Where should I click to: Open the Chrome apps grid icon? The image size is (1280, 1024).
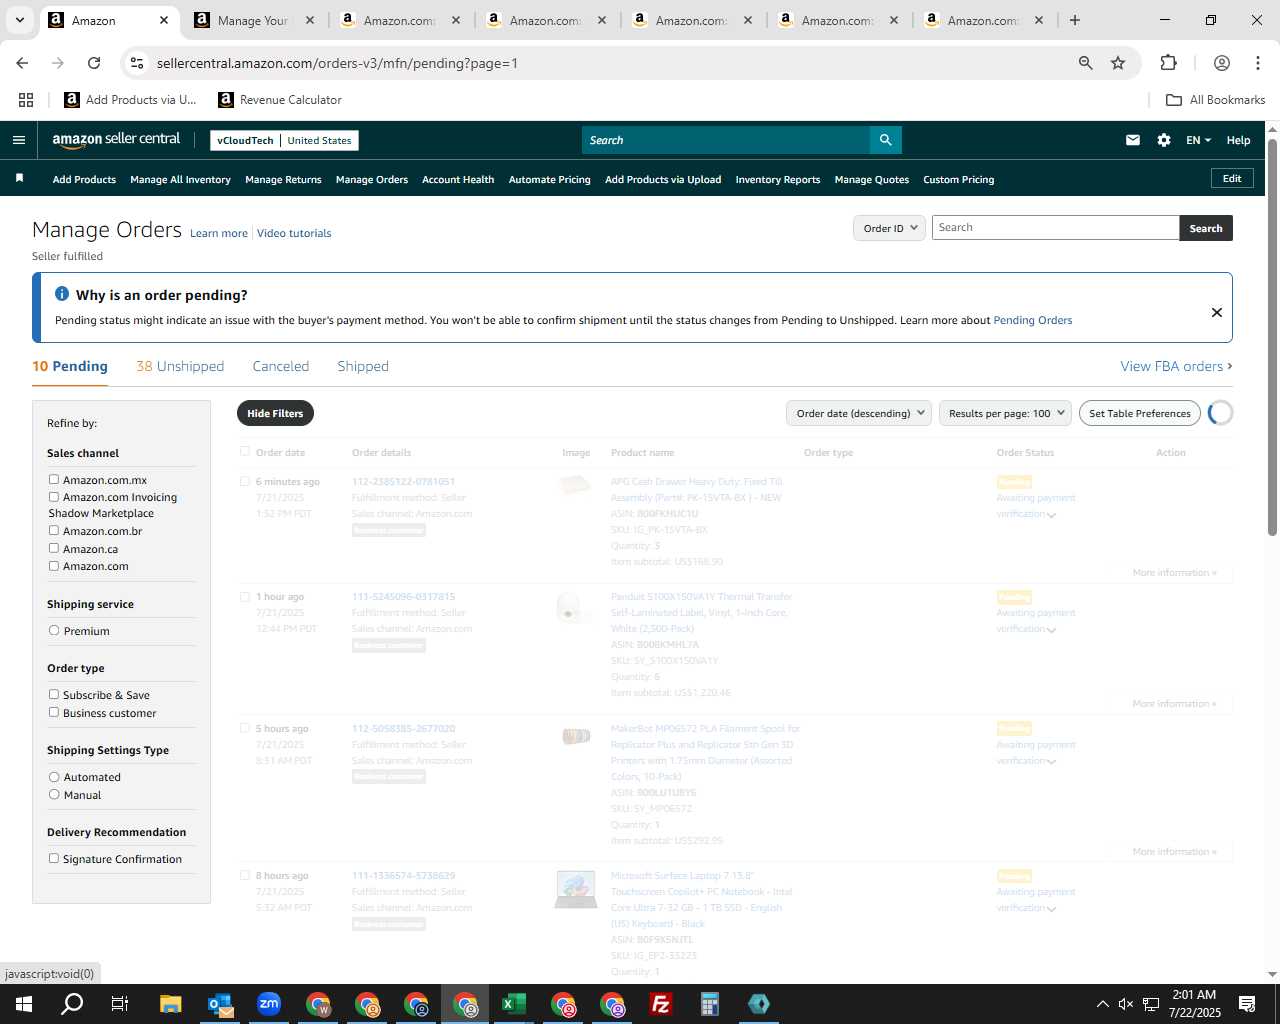pyautogui.click(x=26, y=100)
